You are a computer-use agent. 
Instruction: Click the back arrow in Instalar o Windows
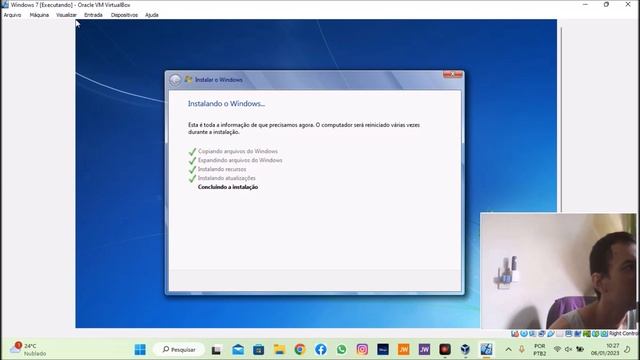point(175,80)
